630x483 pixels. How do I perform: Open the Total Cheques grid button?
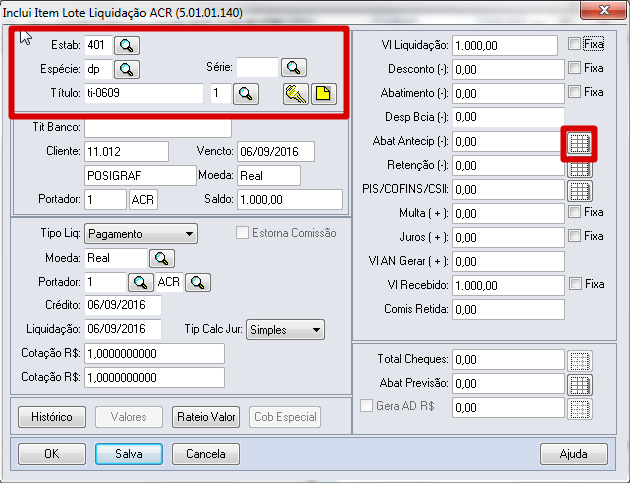click(579, 361)
